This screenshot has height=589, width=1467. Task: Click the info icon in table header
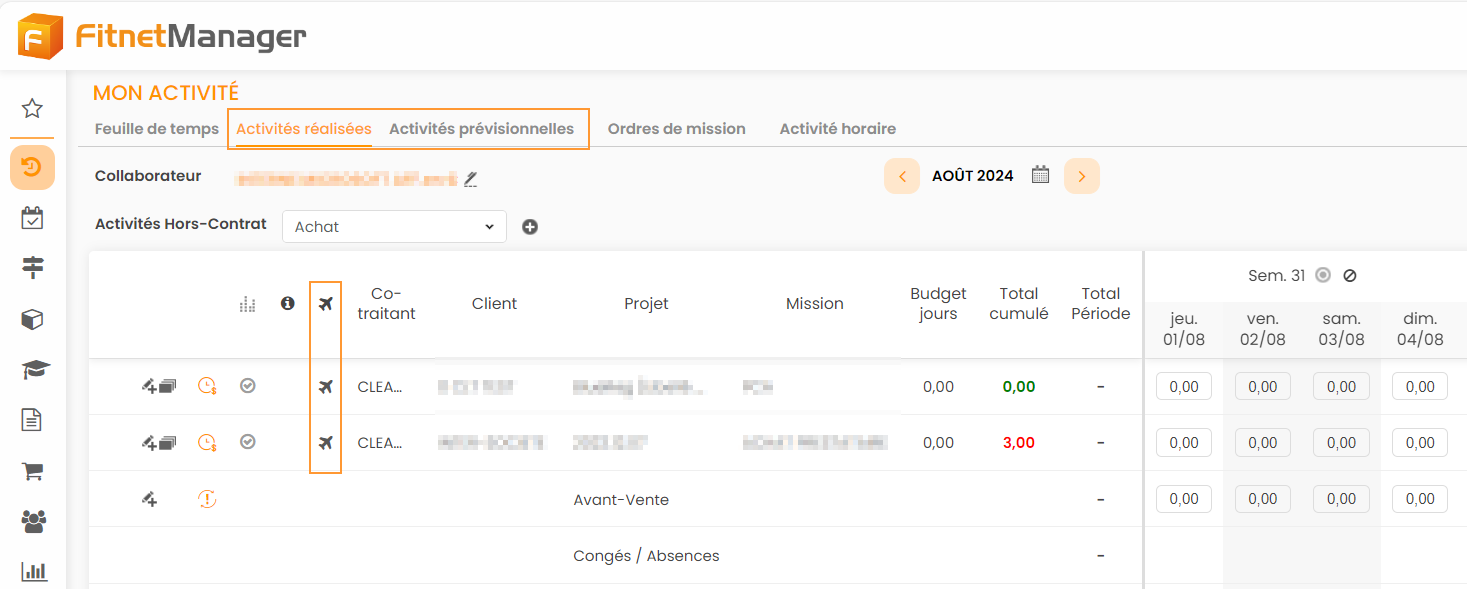tap(288, 303)
